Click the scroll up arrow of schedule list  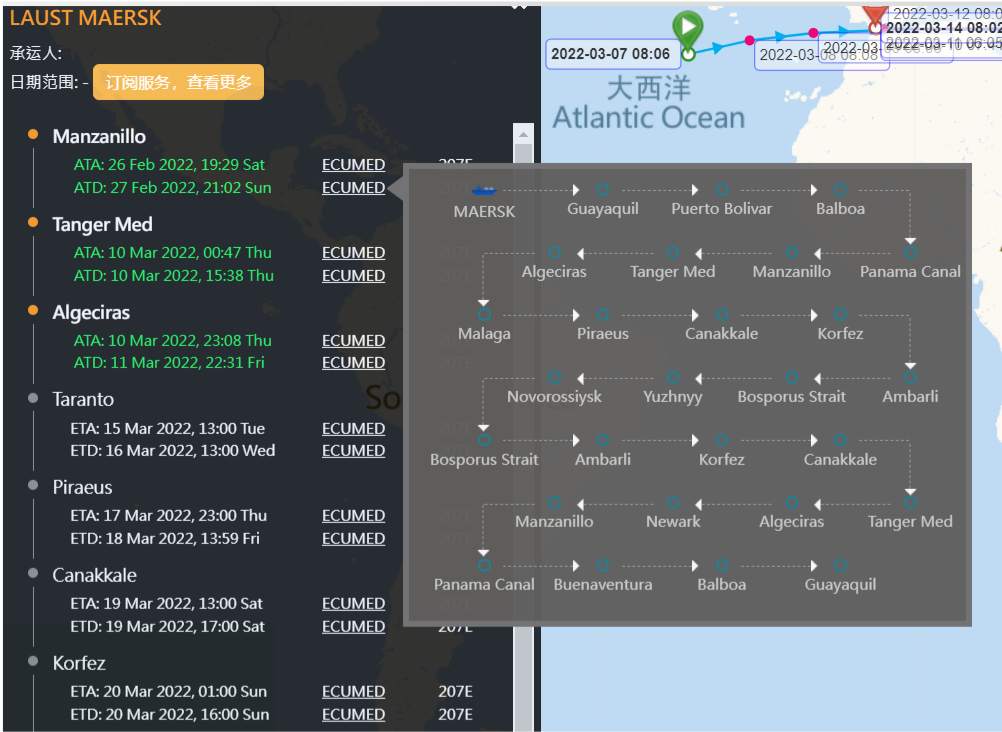[523, 134]
